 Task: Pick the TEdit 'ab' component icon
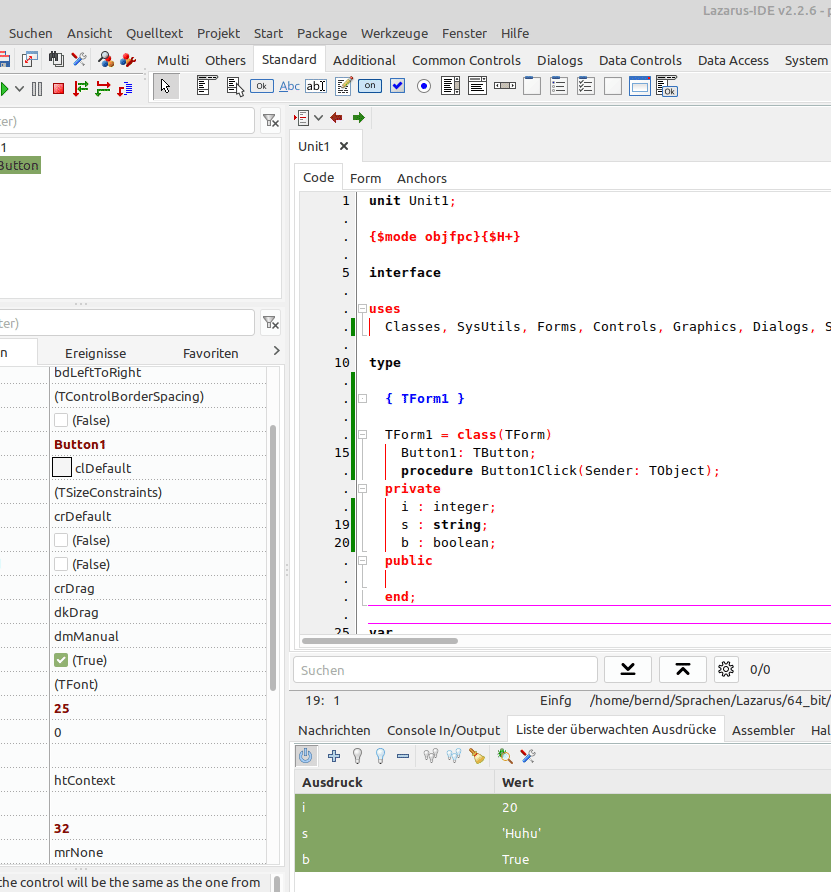pyautogui.click(x=316, y=86)
